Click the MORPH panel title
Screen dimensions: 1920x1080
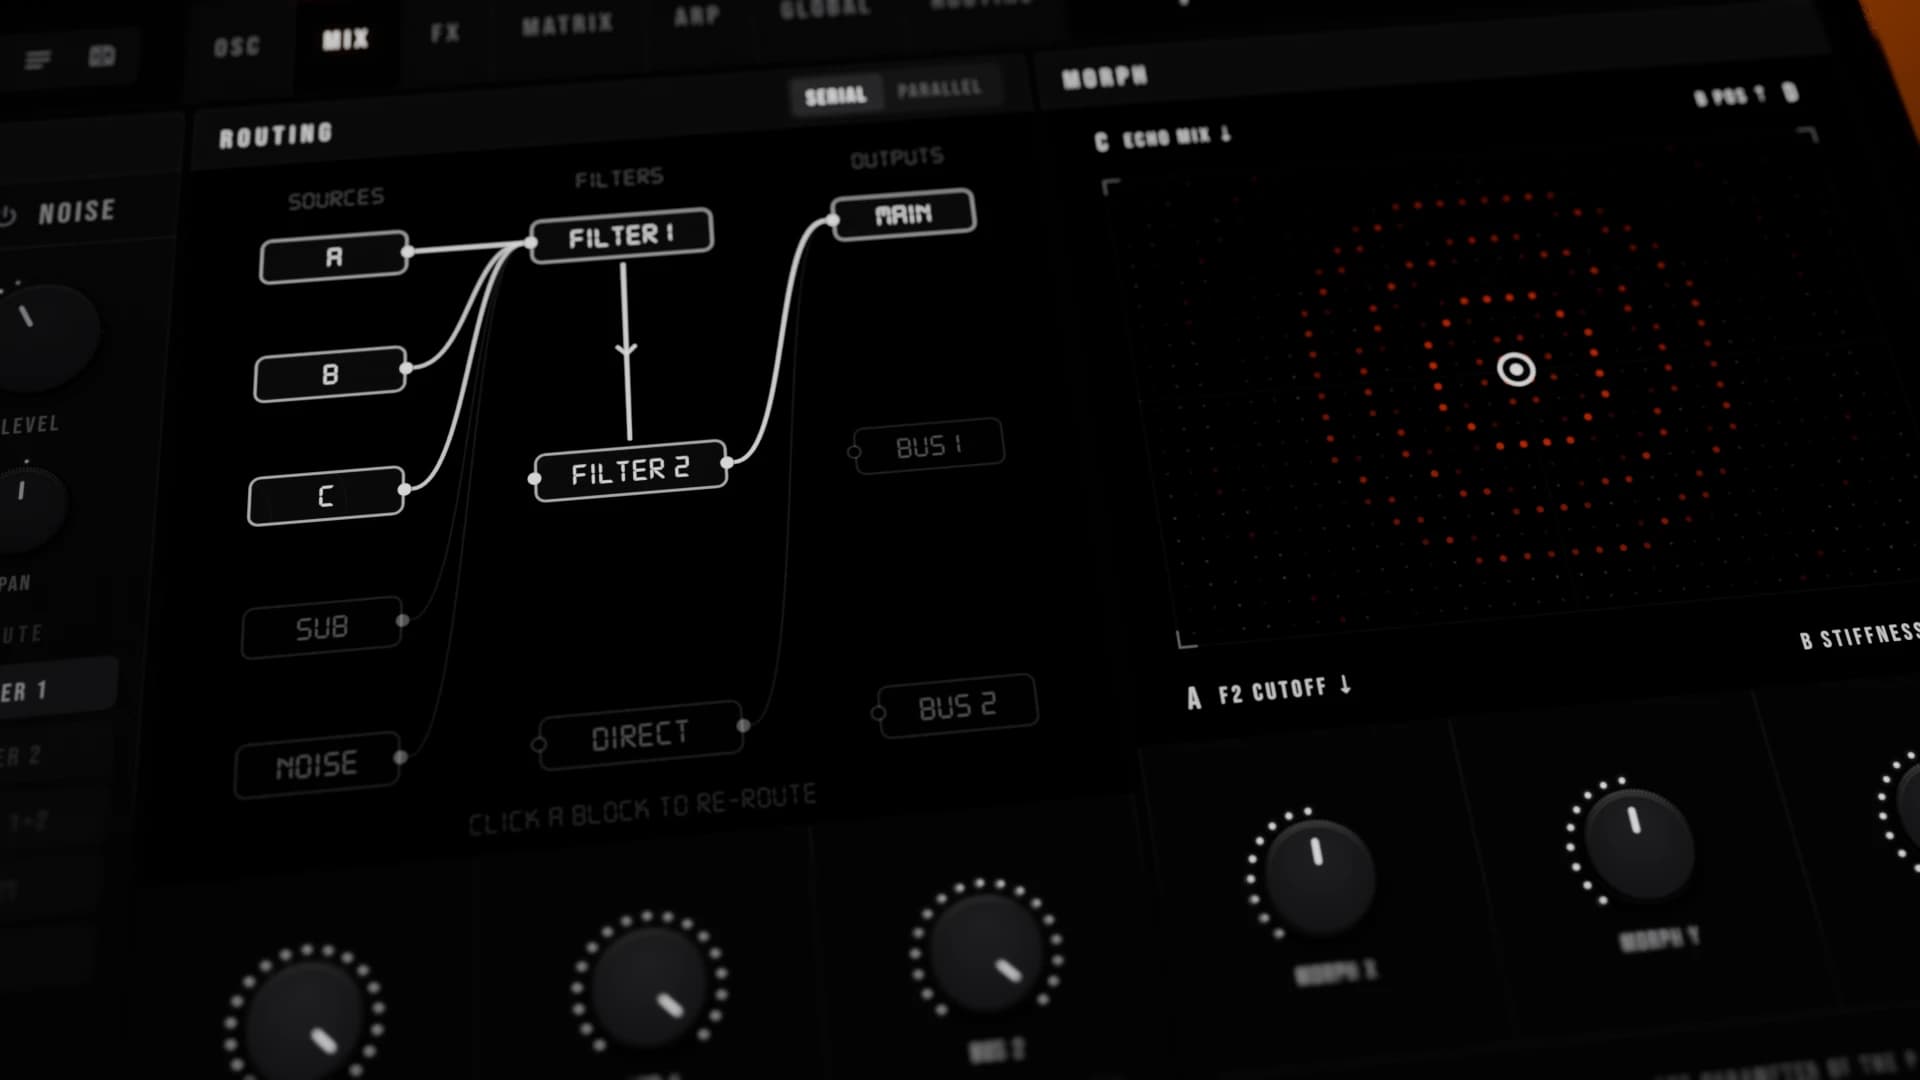click(x=1105, y=77)
